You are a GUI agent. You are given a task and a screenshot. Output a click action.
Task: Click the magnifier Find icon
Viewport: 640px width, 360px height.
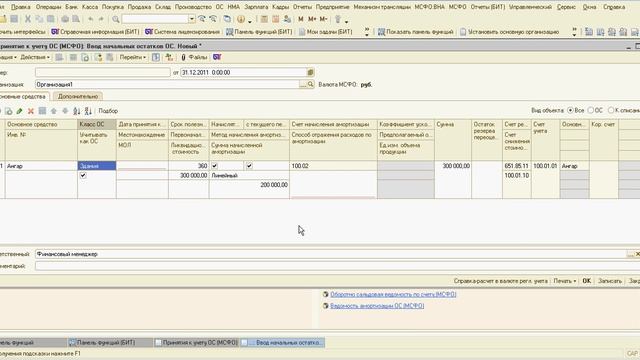point(116,19)
